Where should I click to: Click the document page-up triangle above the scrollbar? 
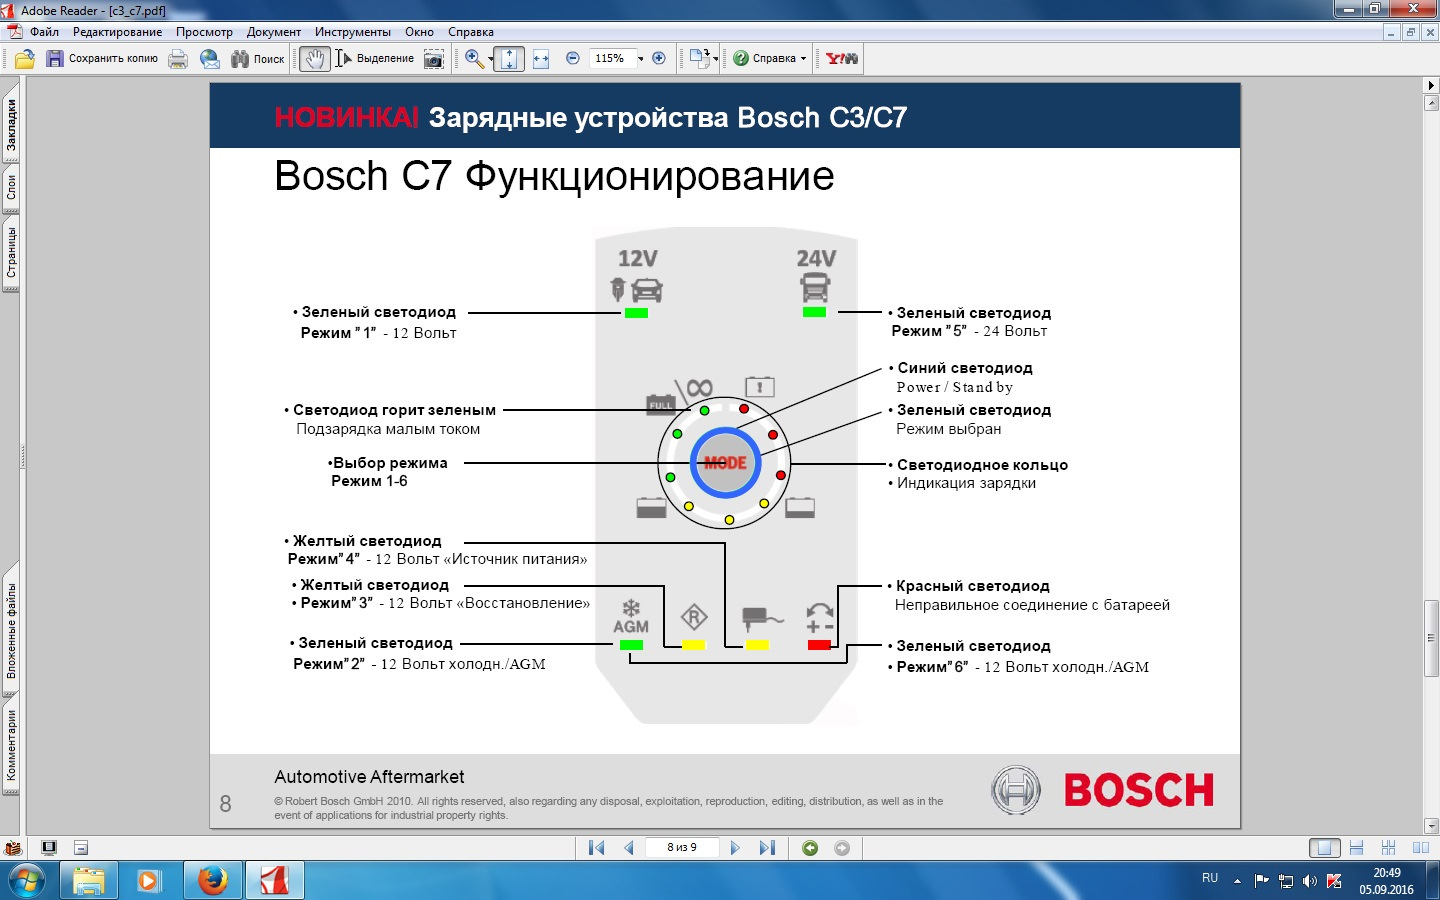tap(1431, 86)
